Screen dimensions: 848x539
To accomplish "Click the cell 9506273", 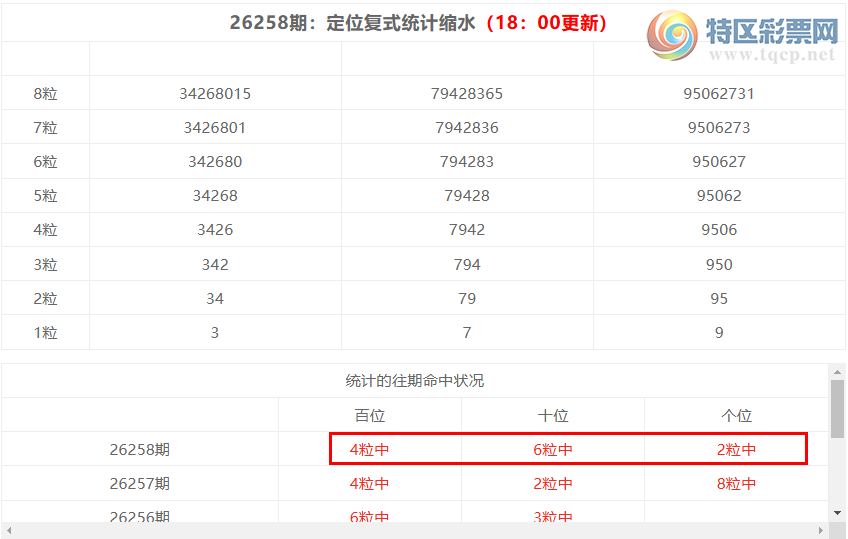I will coord(719,128).
